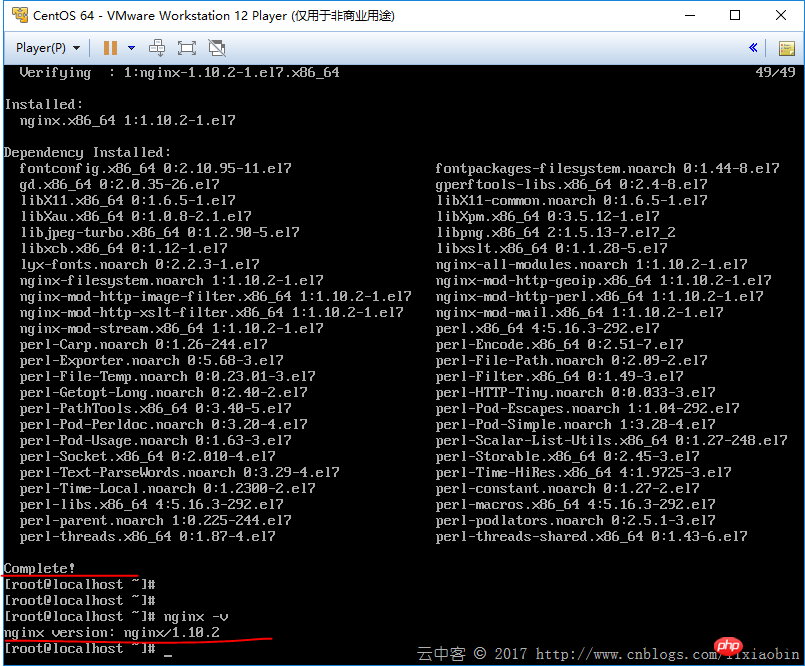This screenshot has height=666, width=805.
Task: Click 'lyx-fonts.noarch 0:2.2.3-1.el7' entry
Action: tap(140, 264)
